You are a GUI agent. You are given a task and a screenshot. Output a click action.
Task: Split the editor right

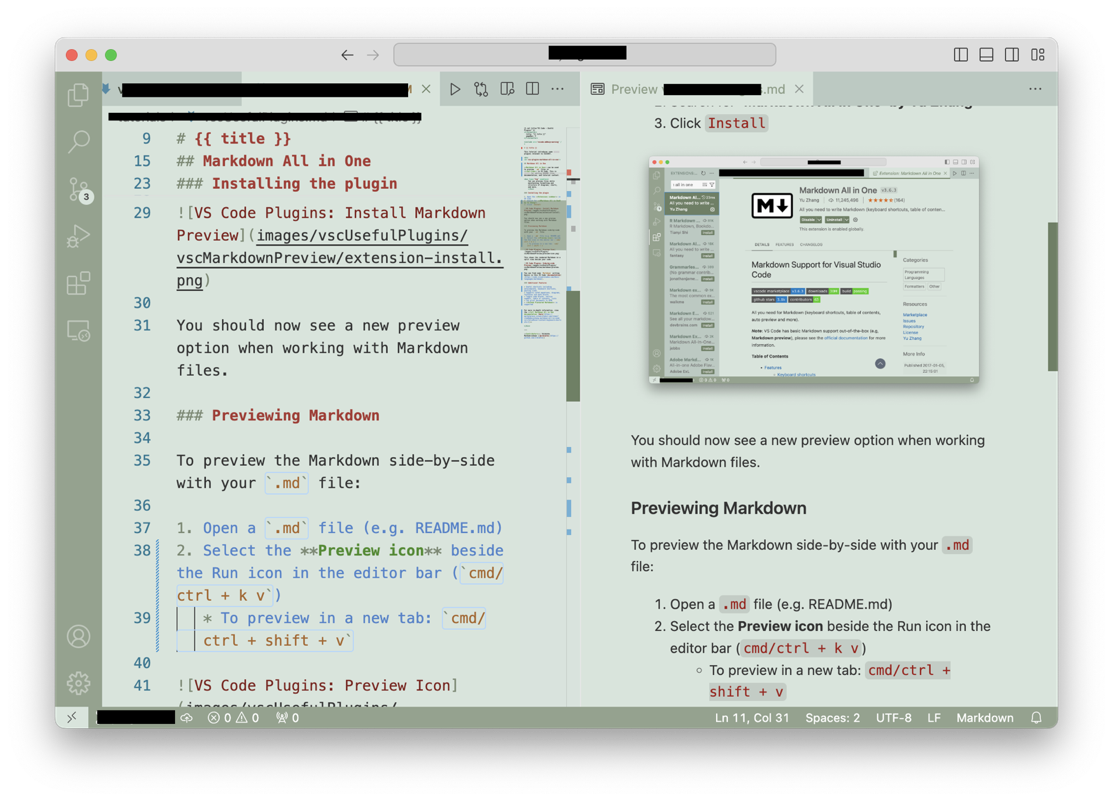[532, 89]
